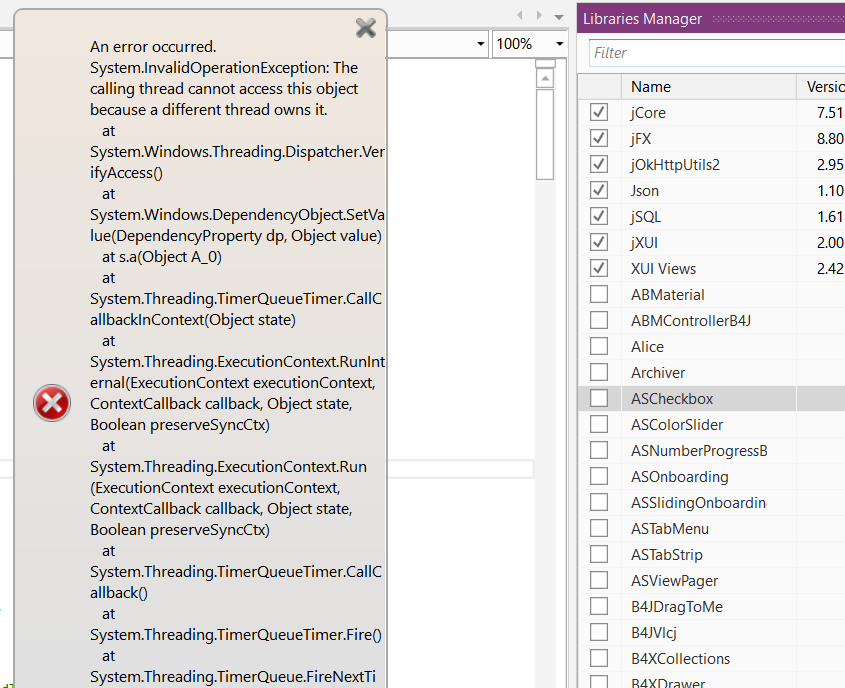This screenshot has width=845, height=688.
Task: Check the ABMControllerB4J library
Action: tap(599, 320)
